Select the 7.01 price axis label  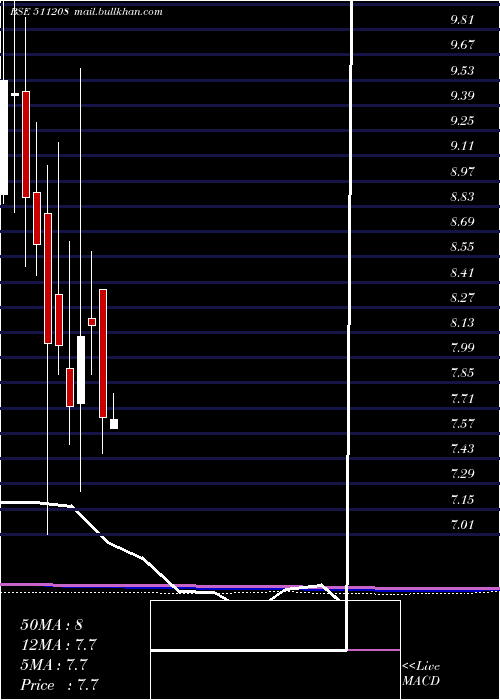(462, 525)
